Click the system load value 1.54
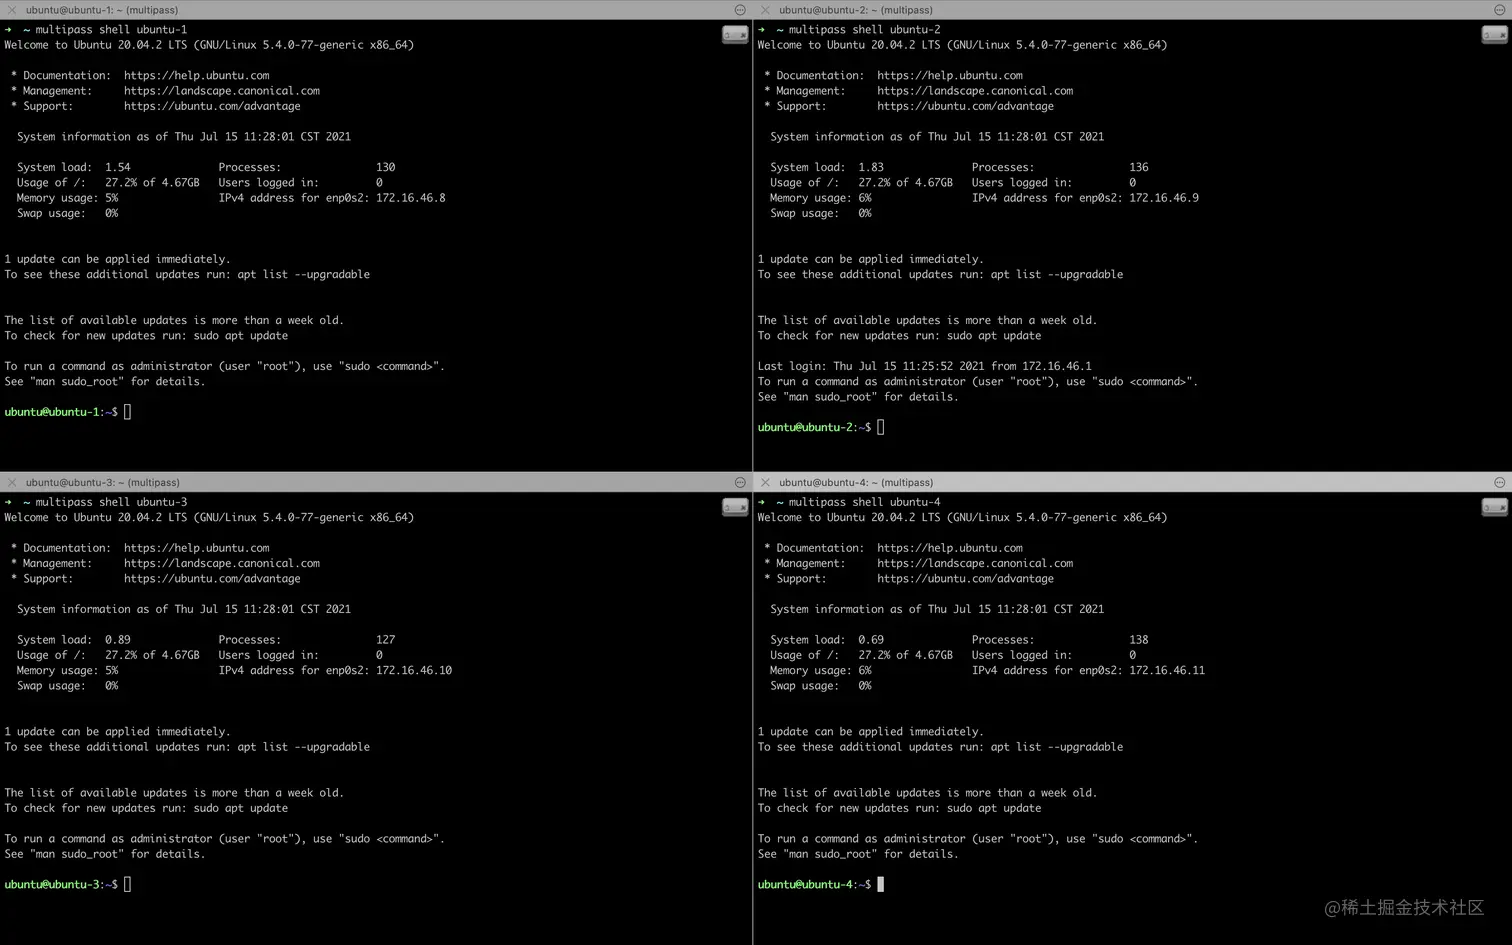This screenshot has height=945, width=1512. tap(118, 167)
